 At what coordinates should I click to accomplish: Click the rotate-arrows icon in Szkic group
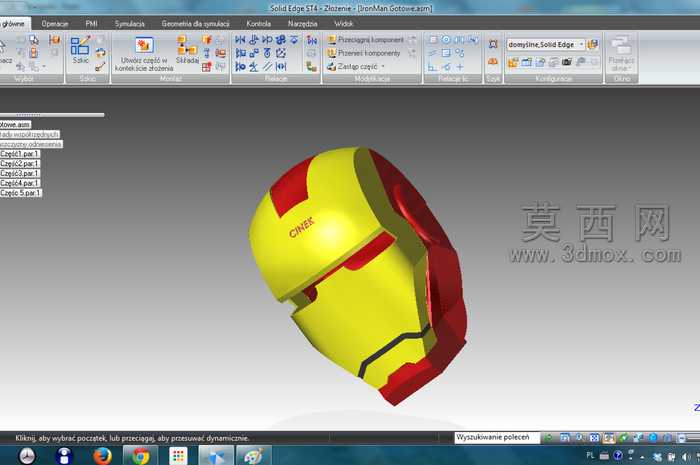[x=100, y=52]
